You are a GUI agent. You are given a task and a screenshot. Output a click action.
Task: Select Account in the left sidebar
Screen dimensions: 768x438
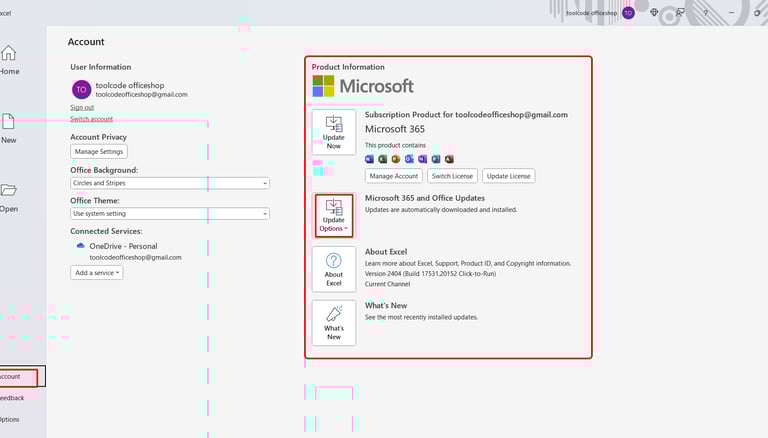tap(18, 376)
